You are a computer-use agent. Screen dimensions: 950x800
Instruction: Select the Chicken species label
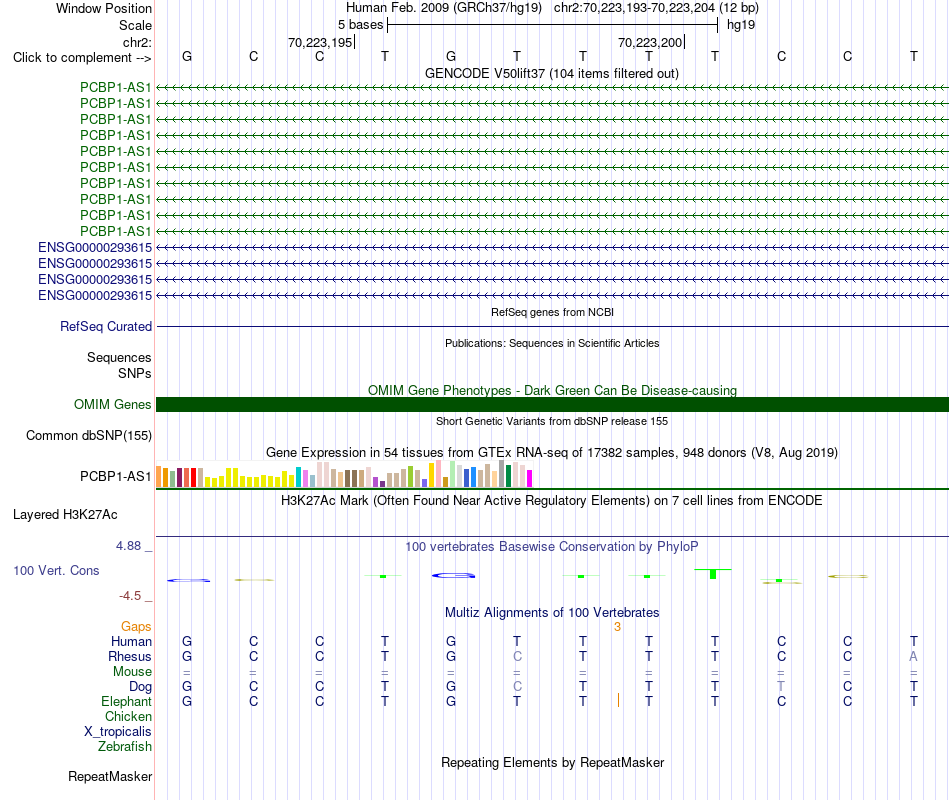pos(128,717)
